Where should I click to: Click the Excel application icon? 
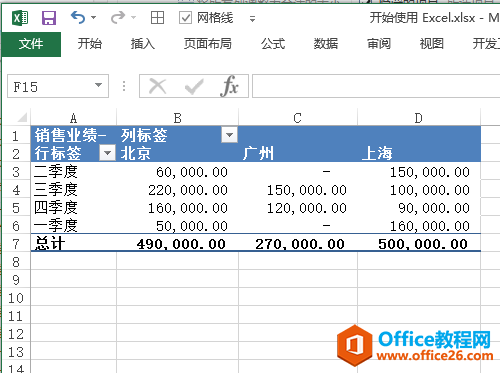20,18
